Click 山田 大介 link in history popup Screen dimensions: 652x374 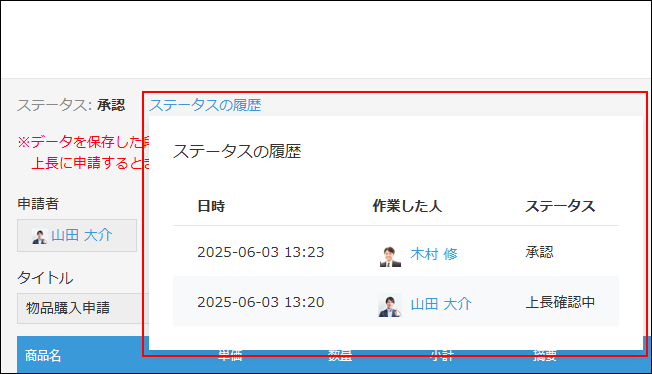point(441,304)
